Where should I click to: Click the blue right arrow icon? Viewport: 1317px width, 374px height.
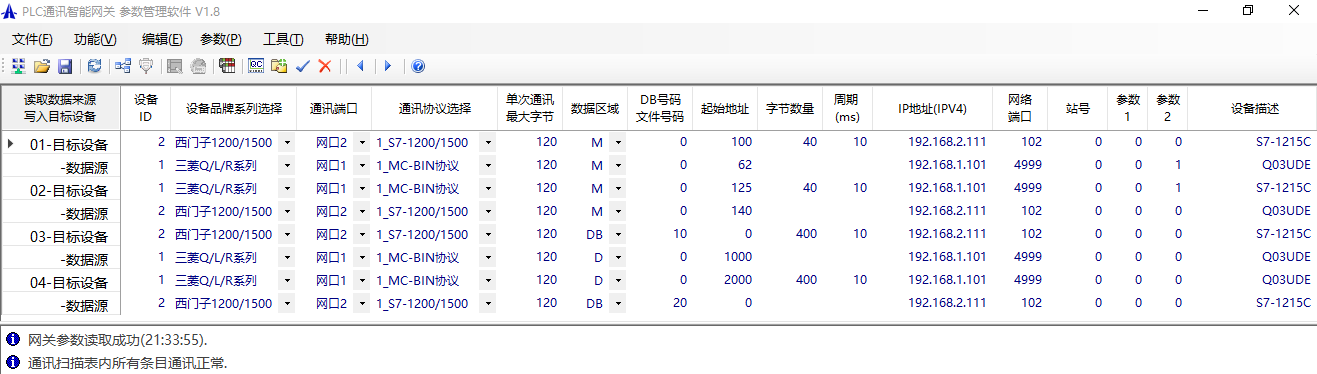click(387, 66)
